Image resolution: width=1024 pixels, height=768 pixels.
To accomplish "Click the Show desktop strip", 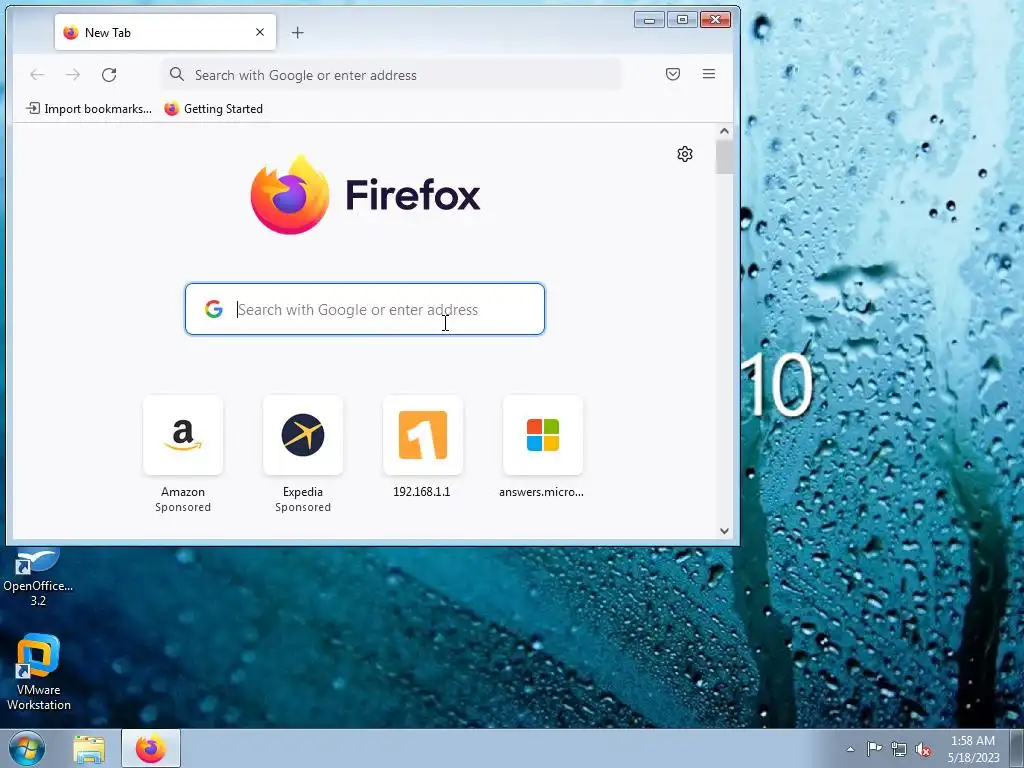I will (1017, 749).
